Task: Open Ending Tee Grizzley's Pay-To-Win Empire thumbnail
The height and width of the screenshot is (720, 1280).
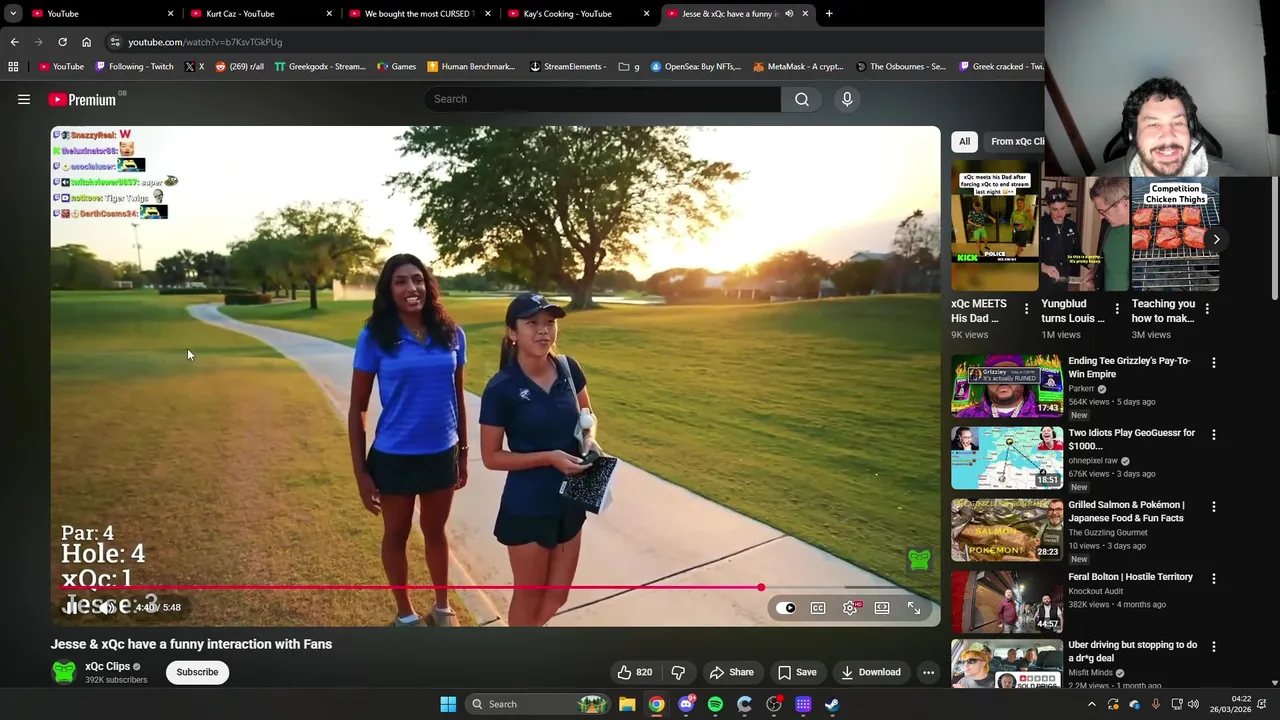Action: click(x=1007, y=385)
